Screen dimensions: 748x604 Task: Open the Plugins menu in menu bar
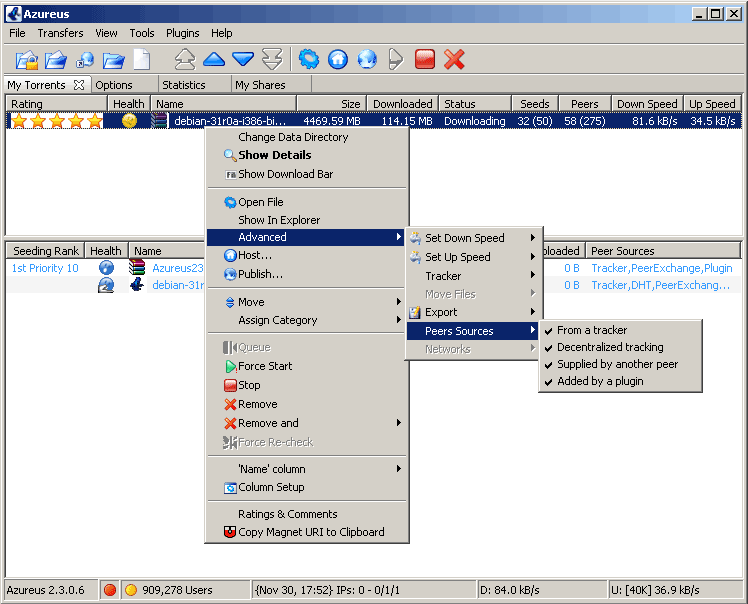183,33
